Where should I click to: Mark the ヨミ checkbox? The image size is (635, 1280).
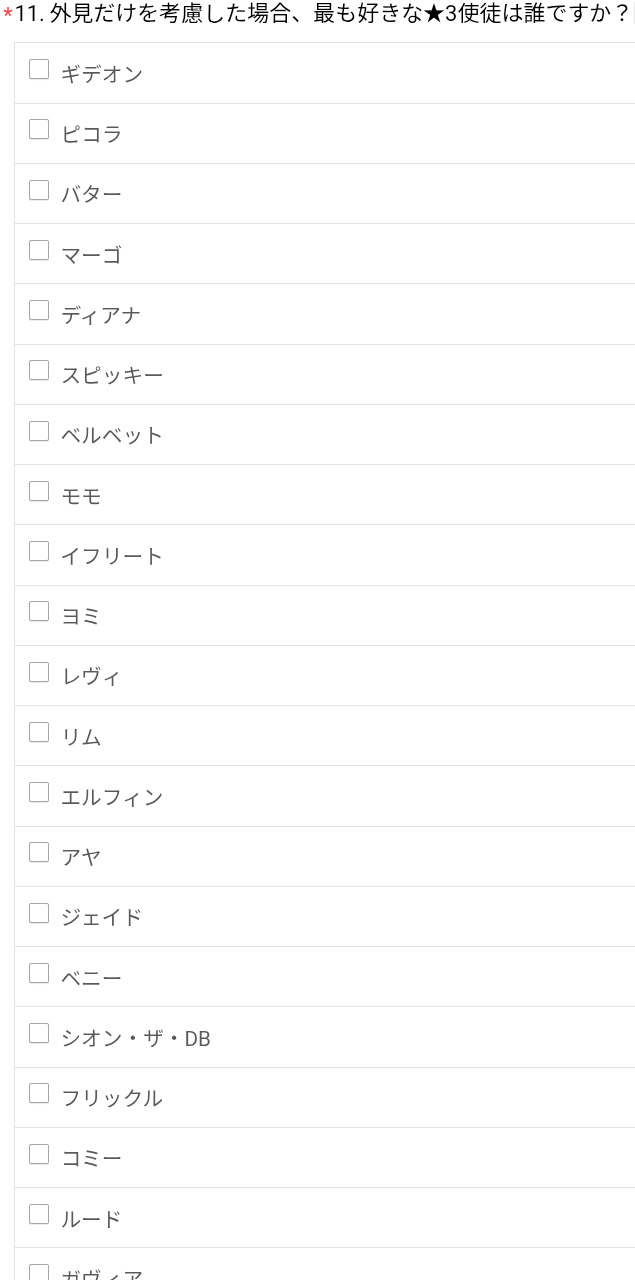pos(39,612)
